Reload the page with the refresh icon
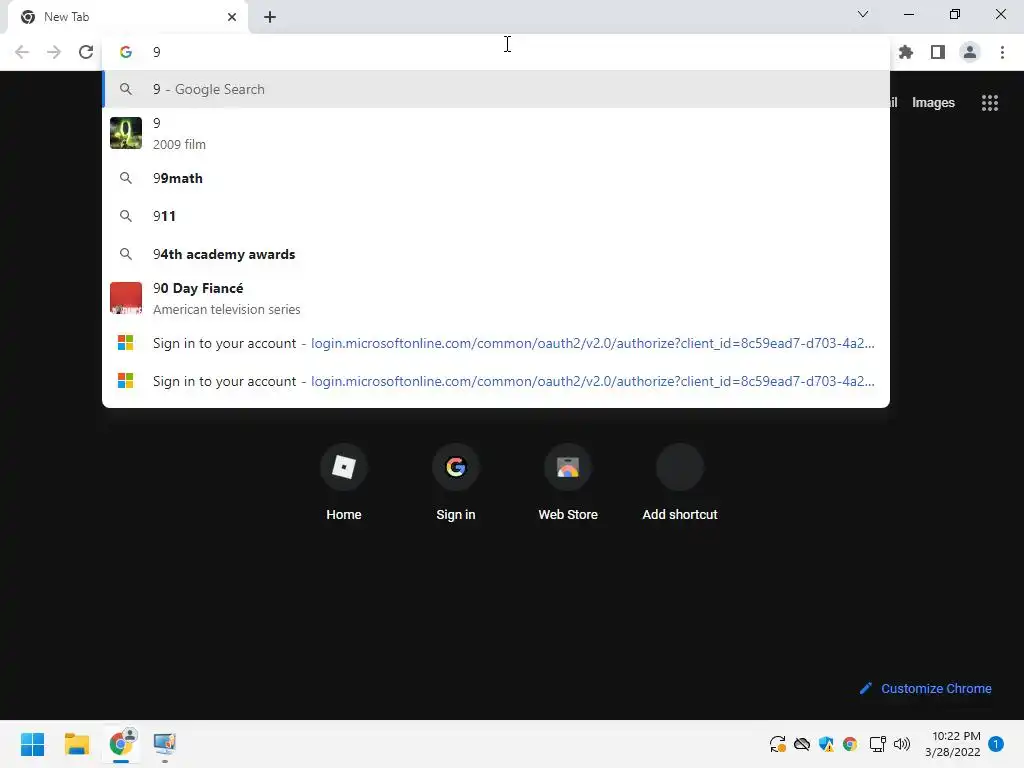Image resolution: width=1024 pixels, height=768 pixels. tap(86, 52)
